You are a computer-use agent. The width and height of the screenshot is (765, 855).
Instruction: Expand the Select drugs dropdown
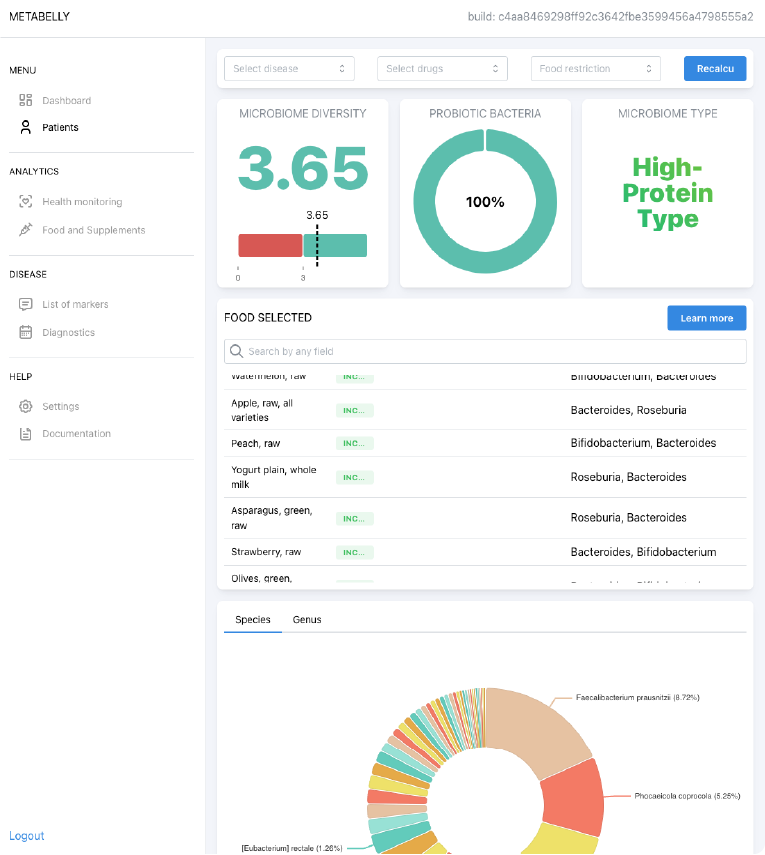(x=441, y=69)
